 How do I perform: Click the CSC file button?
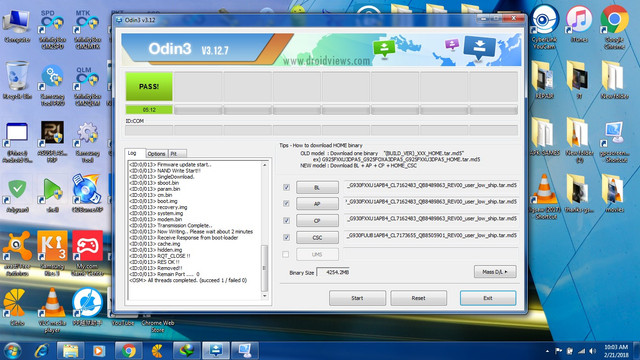[317, 237]
